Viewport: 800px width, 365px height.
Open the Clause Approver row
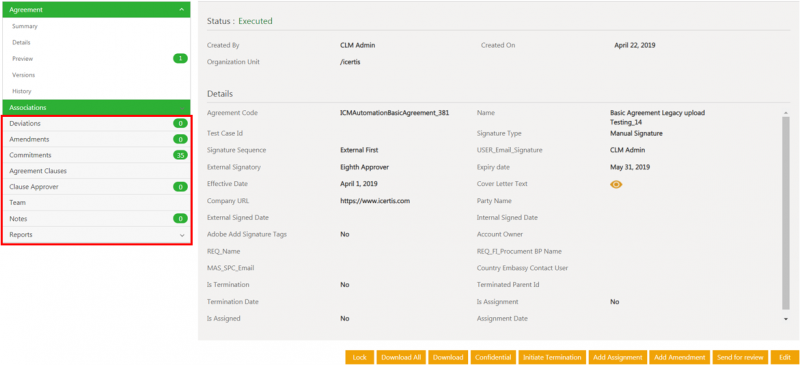[97, 187]
